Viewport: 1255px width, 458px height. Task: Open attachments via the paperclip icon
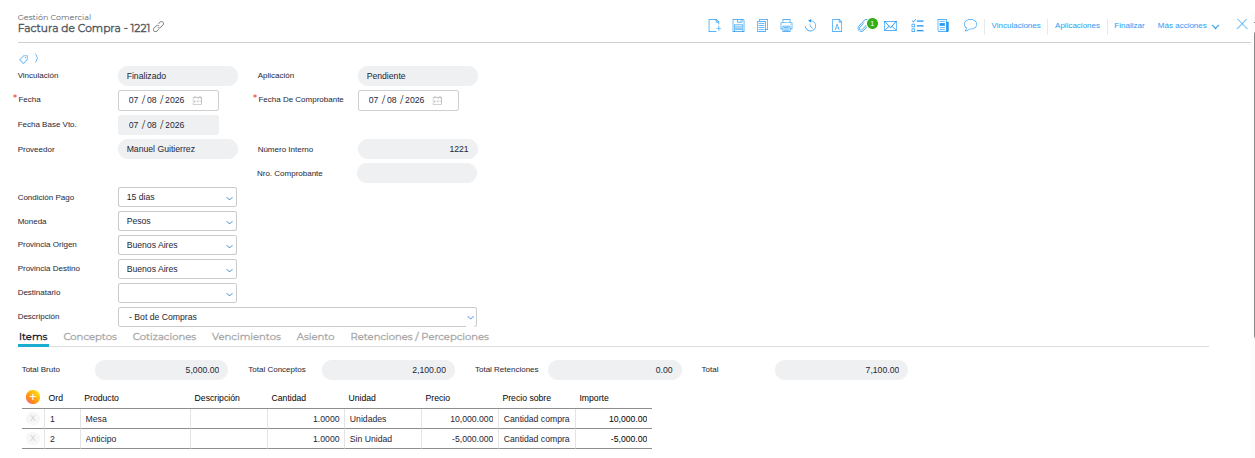pyautogui.click(x=863, y=26)
